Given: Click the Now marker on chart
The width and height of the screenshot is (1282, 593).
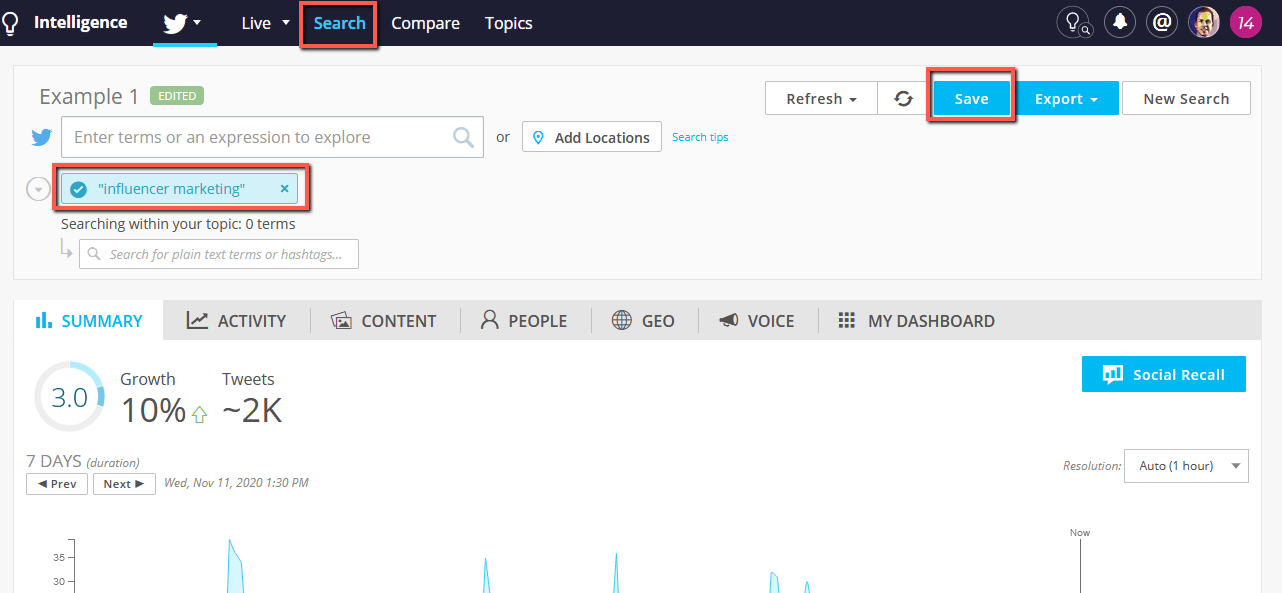Looking at the screenshot, I should pyautogui.click(x=1080, y=533).
